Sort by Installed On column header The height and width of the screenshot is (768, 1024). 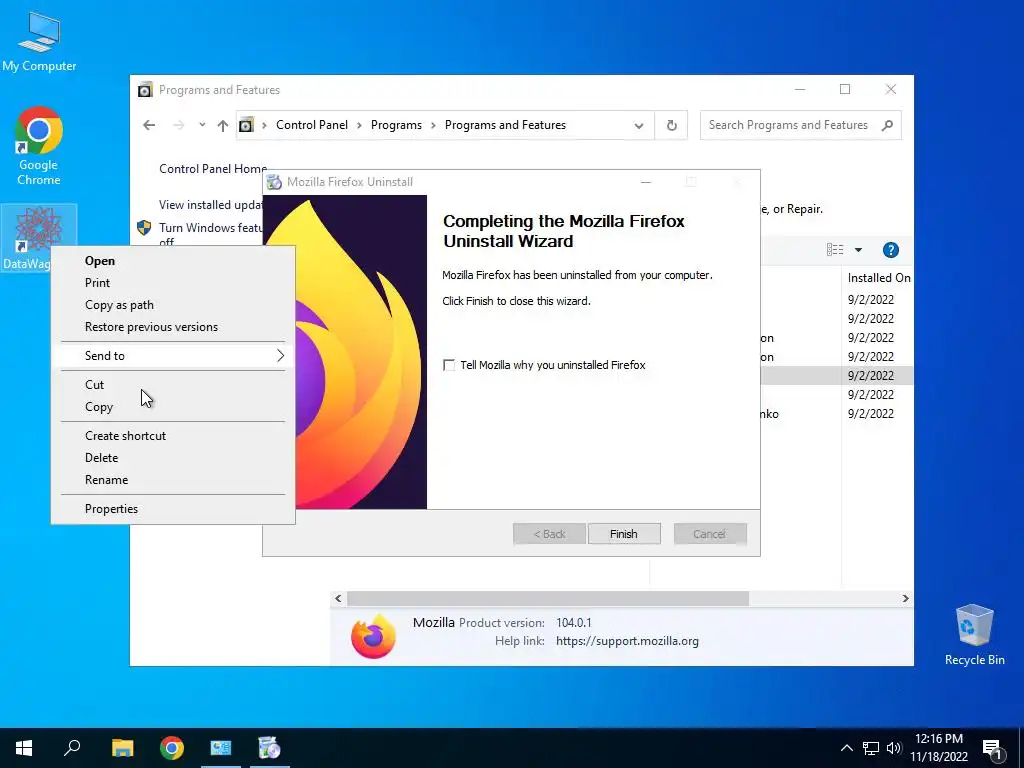point(878,278)
